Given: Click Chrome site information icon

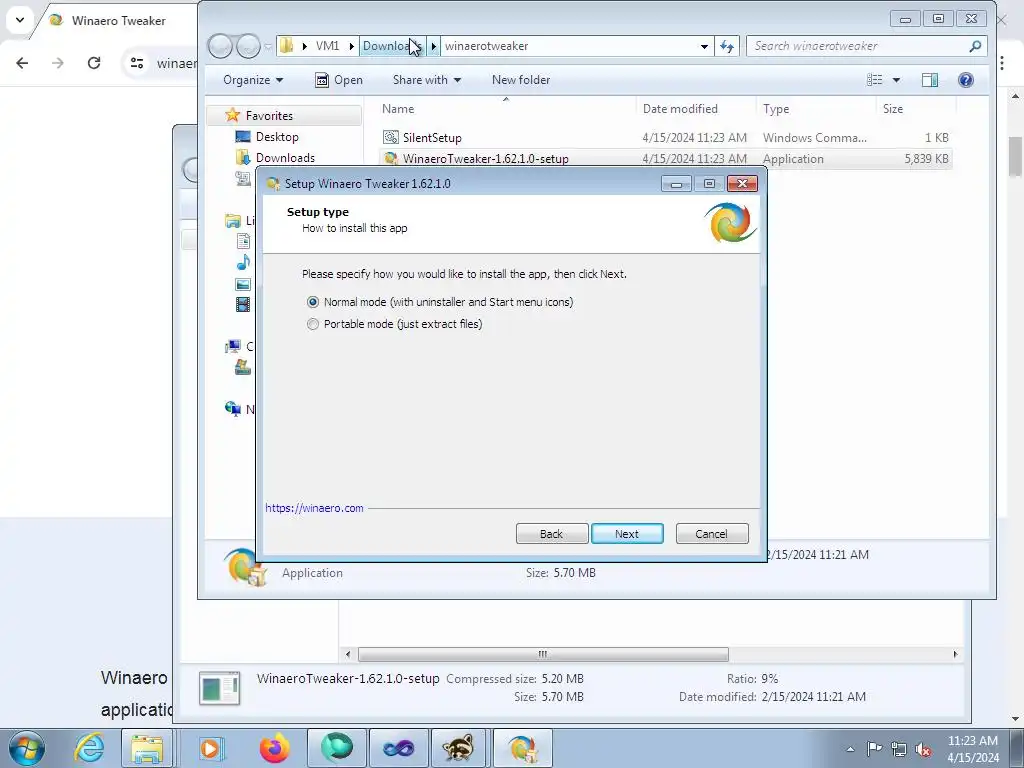Looking at the screenshot, I should [x=137, y=63].
